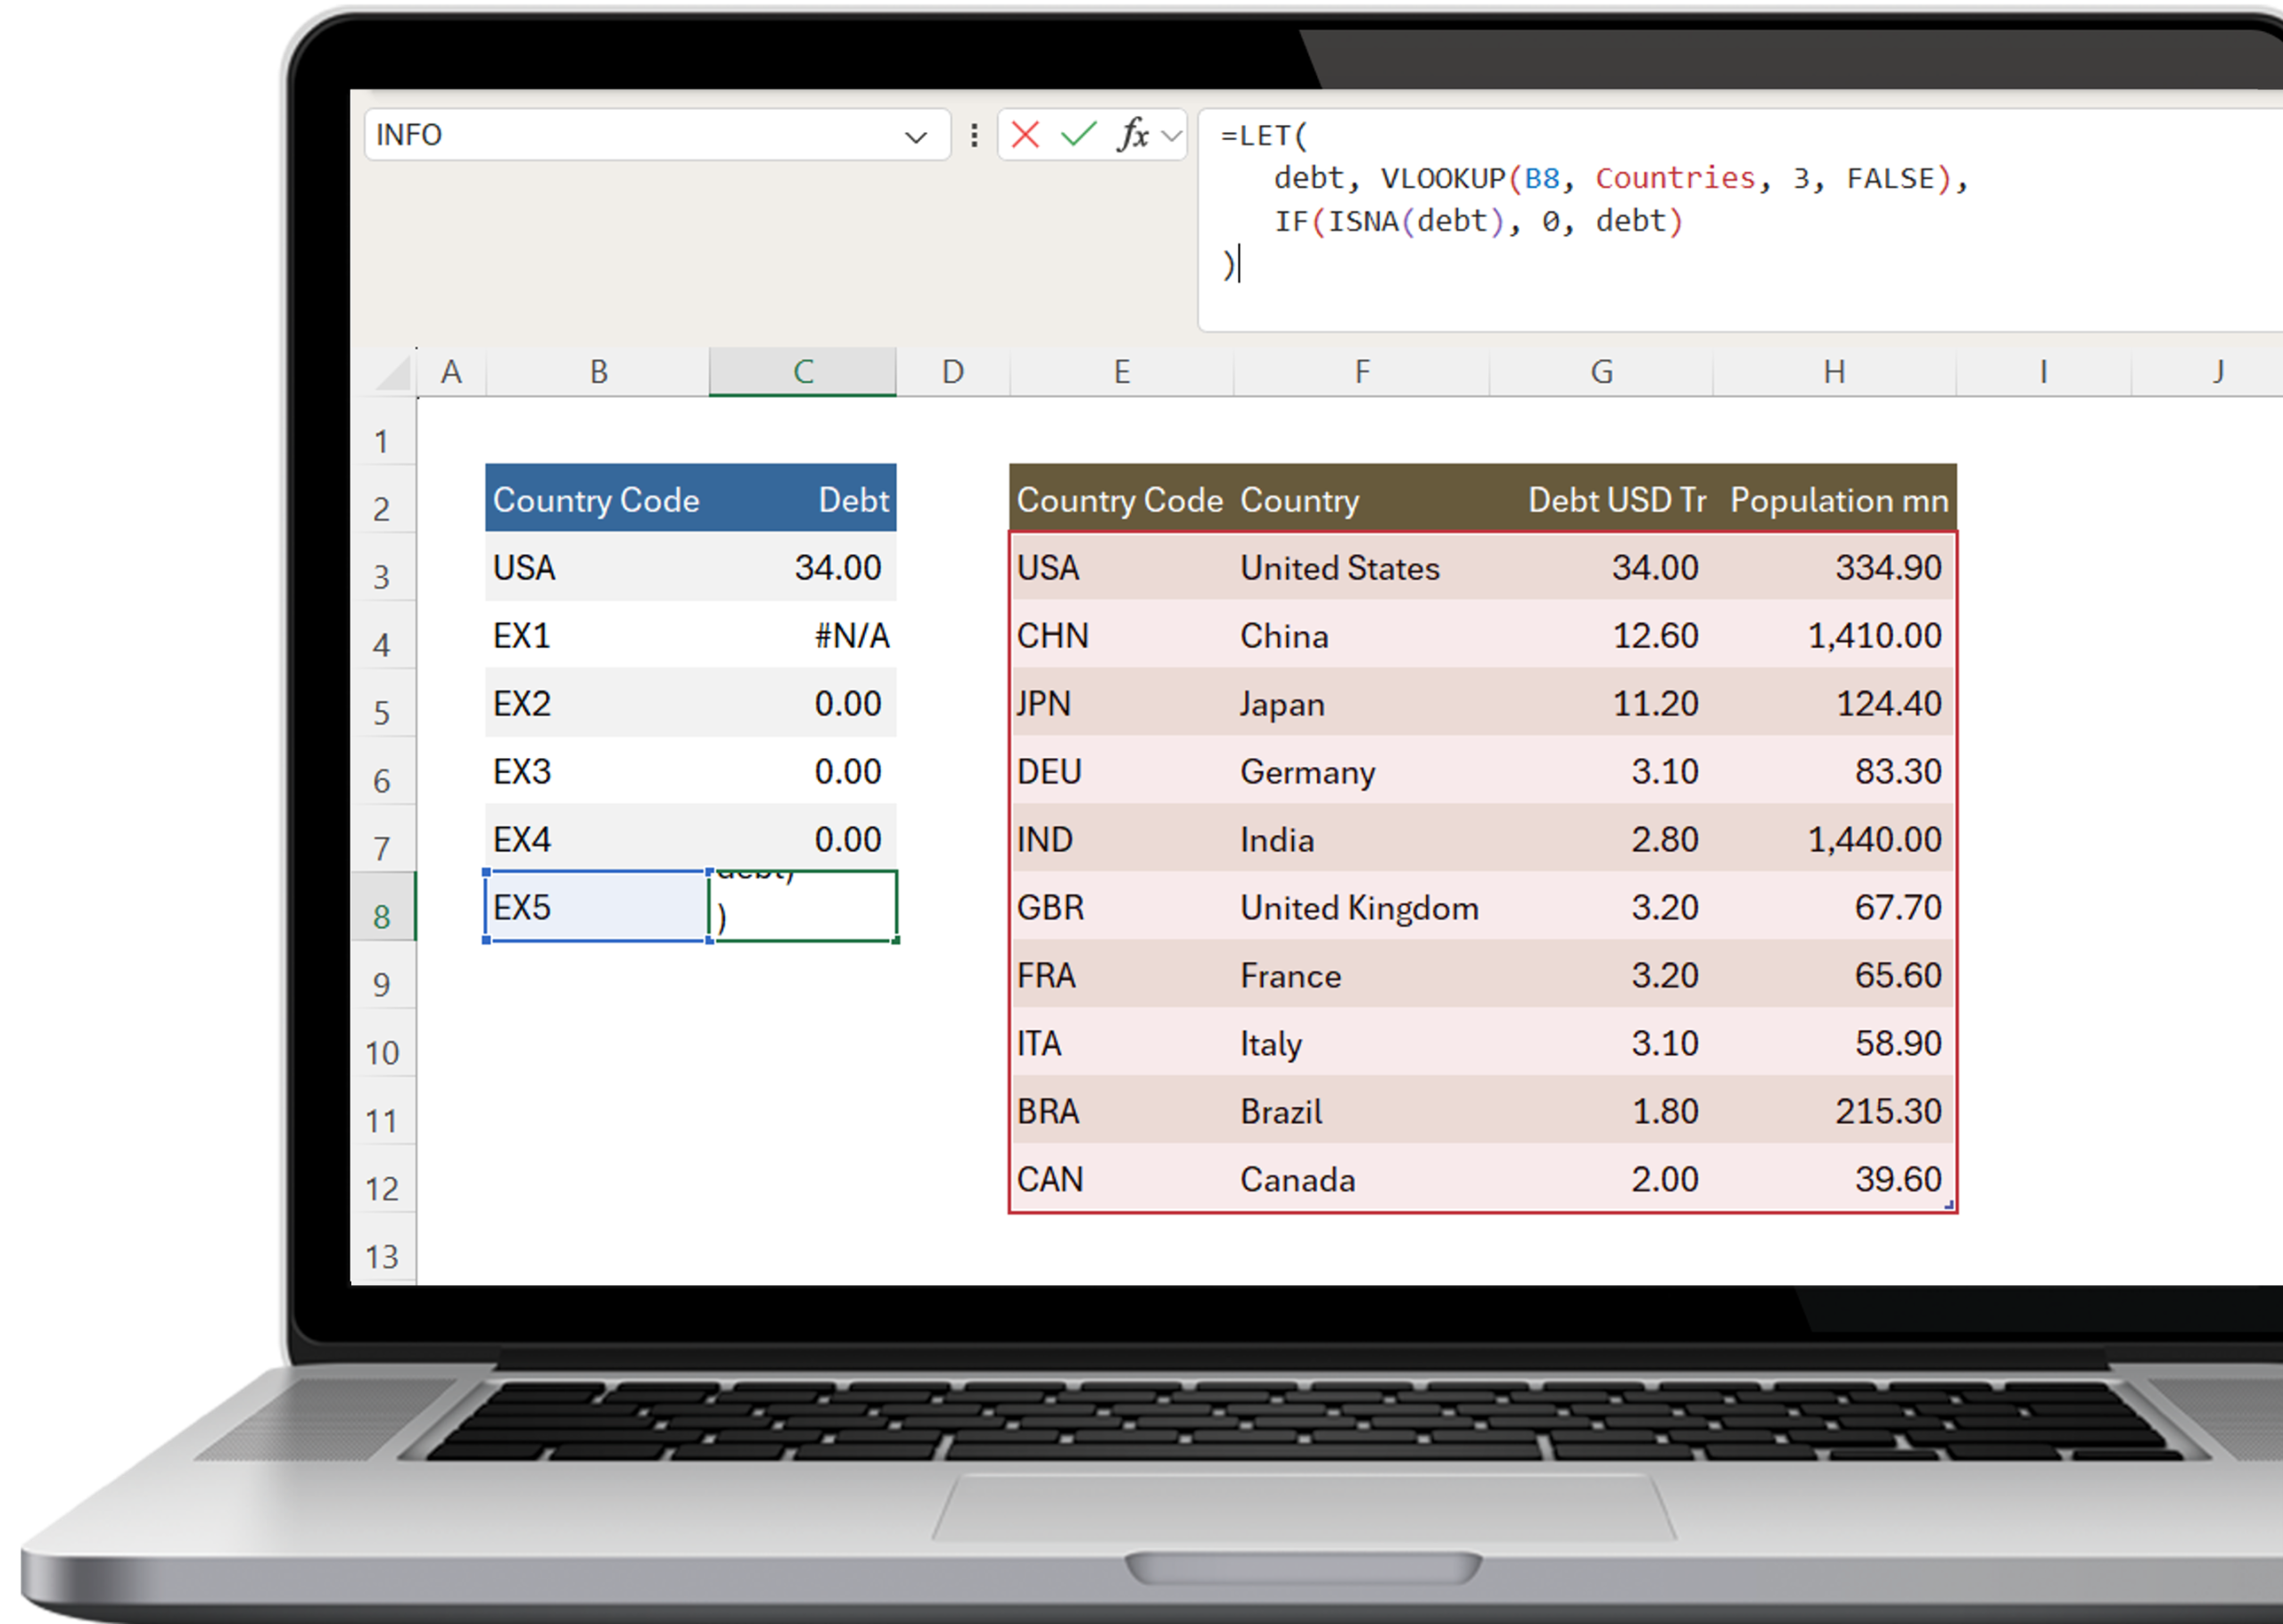The width and height of the screenshot is (2283, 1624).
Task: Expand the Name Box dropdown arrow
Action: coord(915,137)
